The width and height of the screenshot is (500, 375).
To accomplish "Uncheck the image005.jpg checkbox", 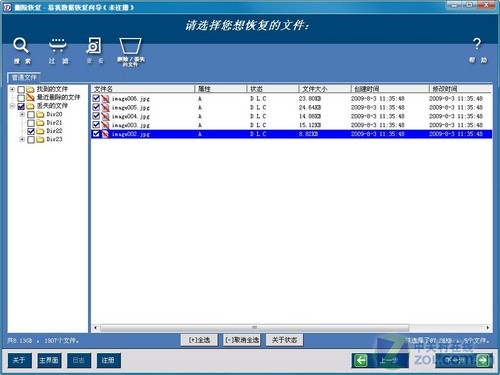I will coord(96,107).
